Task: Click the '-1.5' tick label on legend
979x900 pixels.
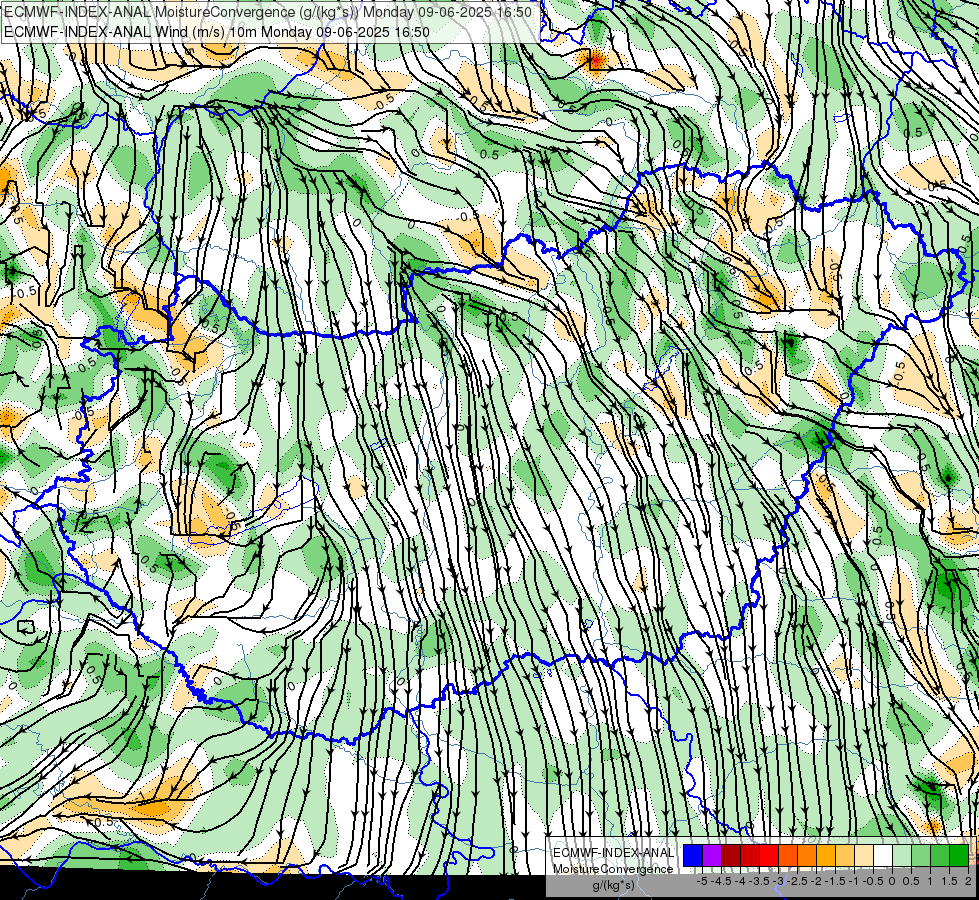Action: 835,881
